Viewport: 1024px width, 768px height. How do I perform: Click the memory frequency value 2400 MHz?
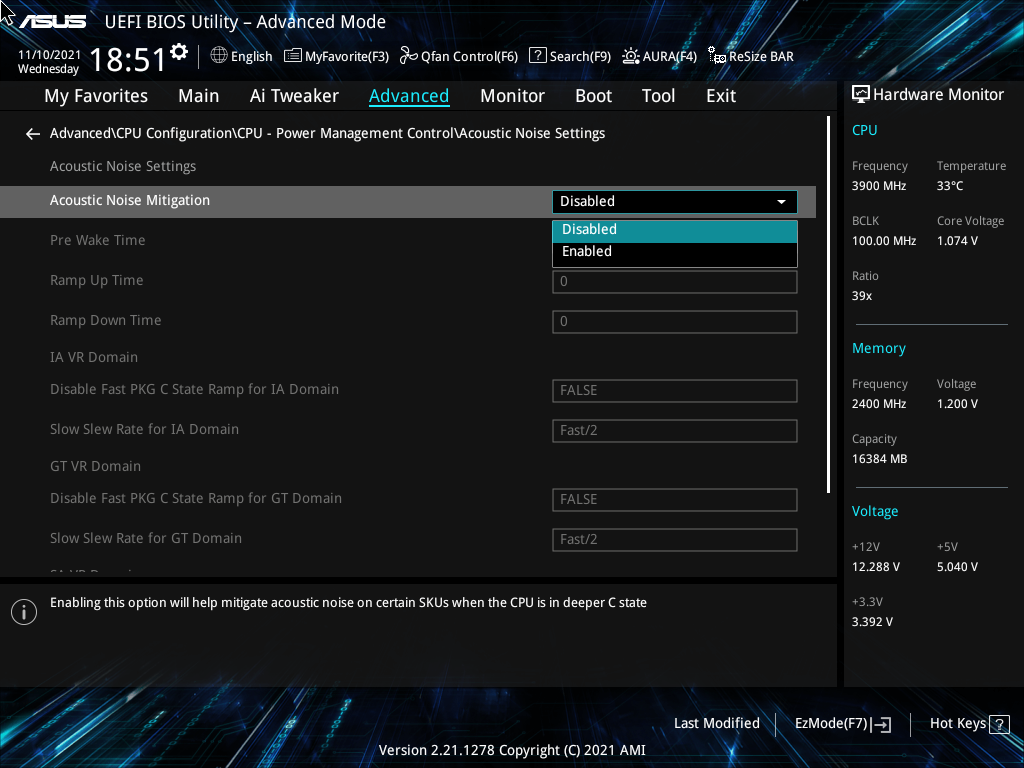pos(878,404)
